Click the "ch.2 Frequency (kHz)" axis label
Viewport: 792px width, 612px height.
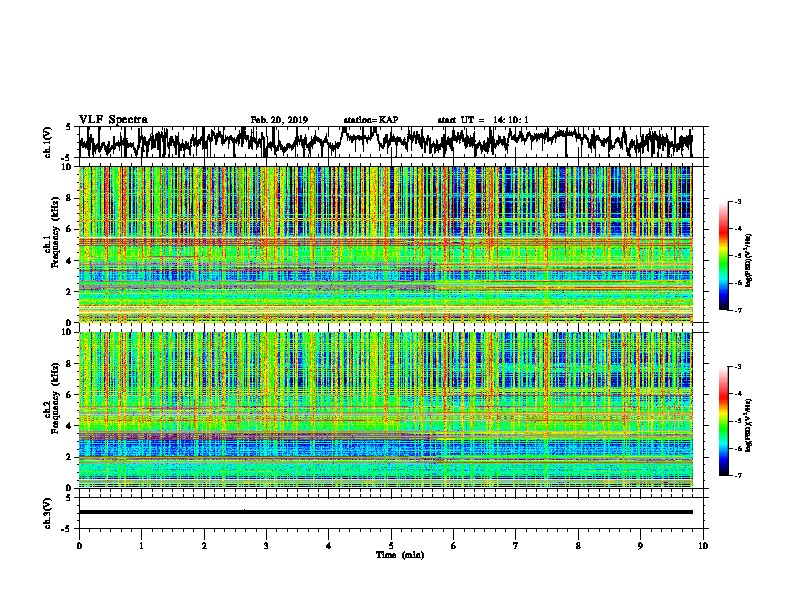tap(51, 398)
